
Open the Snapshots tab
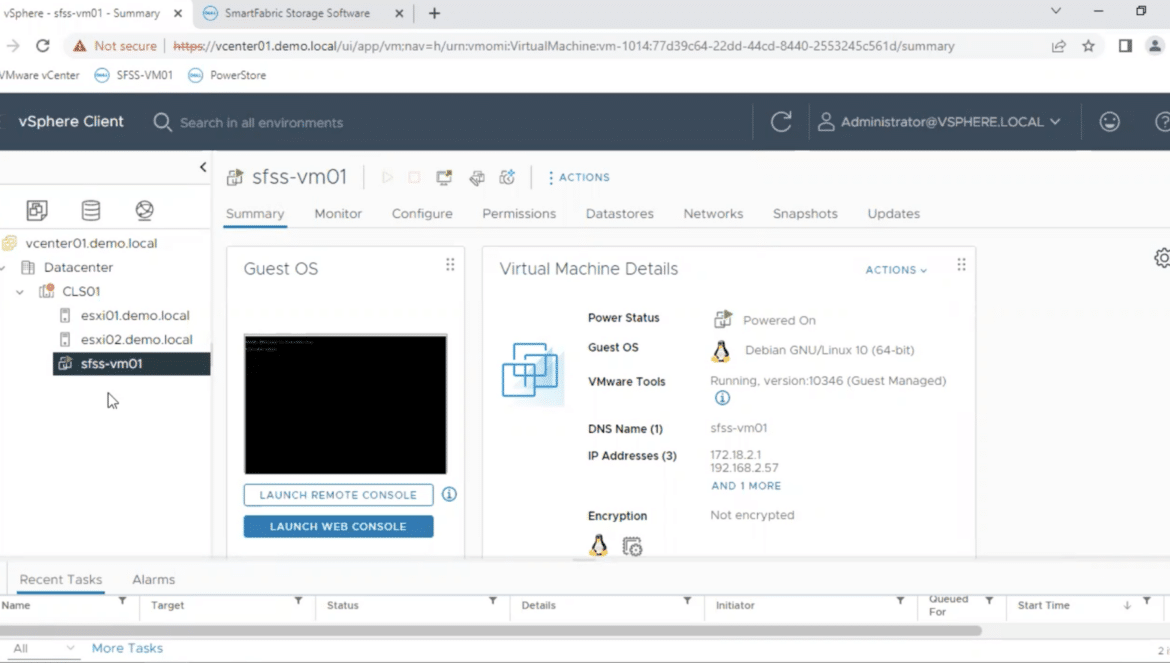pyautogui.click(x=805, y=213)
